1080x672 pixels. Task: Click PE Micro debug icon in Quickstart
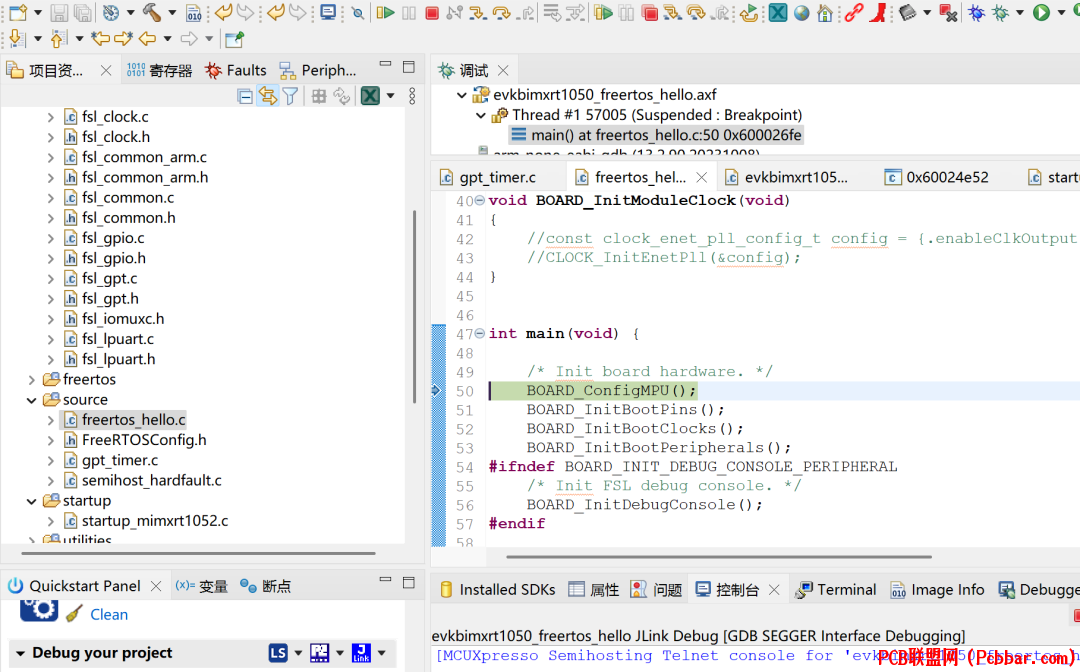coord(320,653)
